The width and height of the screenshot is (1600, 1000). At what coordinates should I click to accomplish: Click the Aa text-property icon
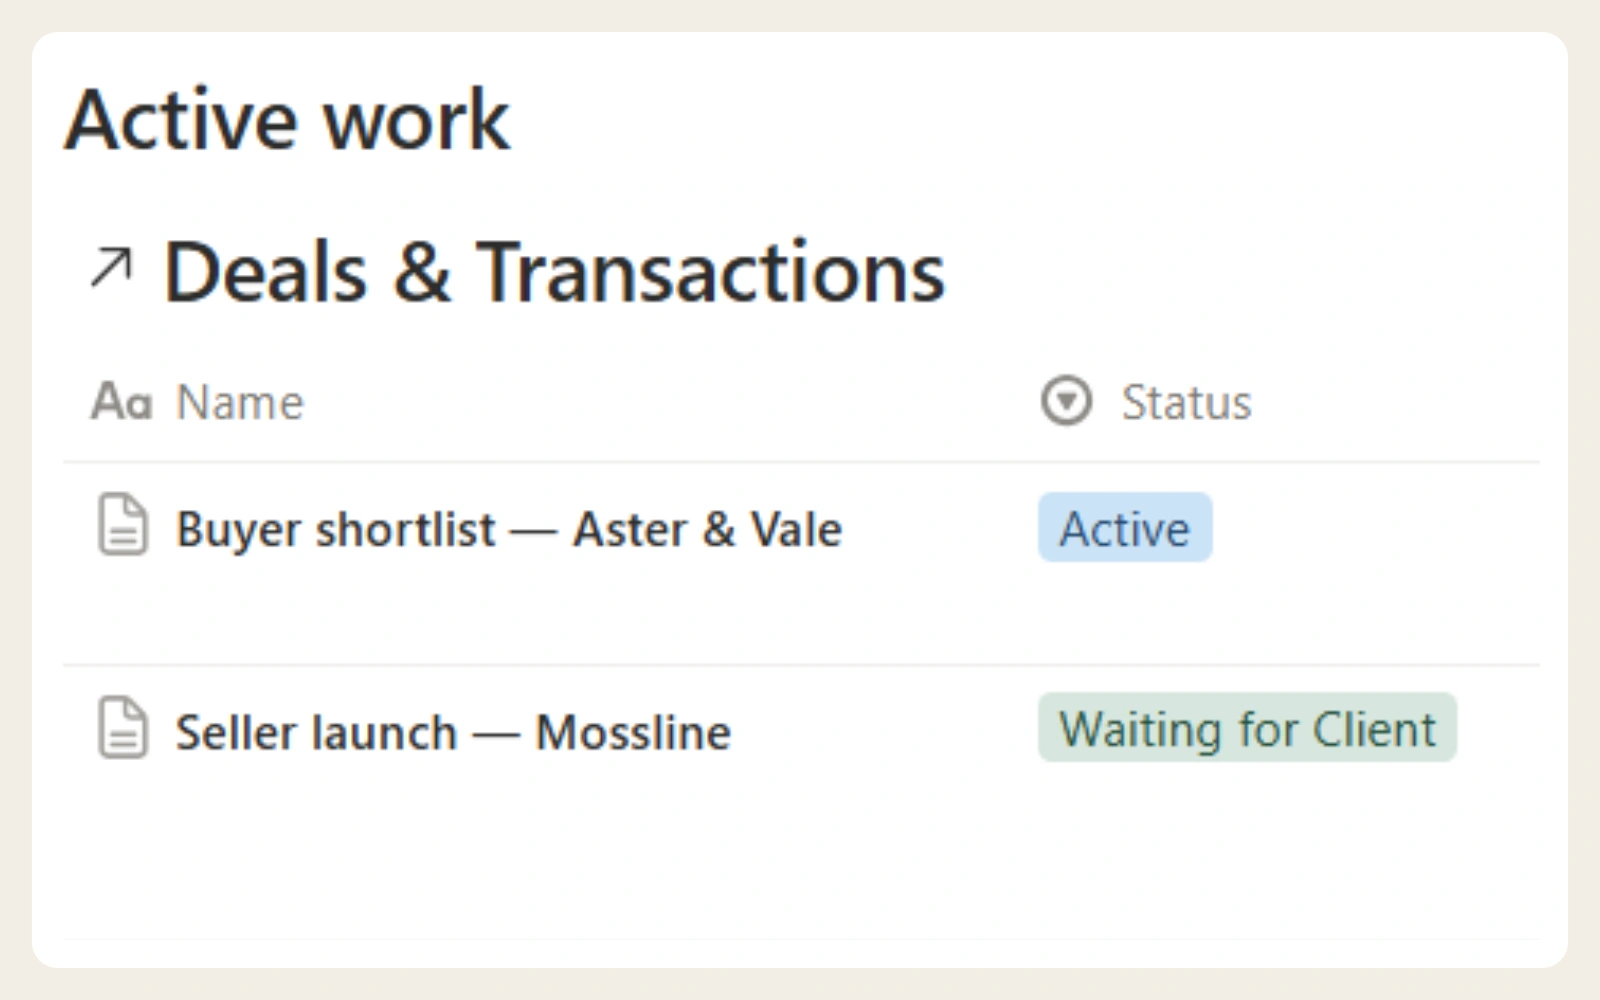coord(122,402)
